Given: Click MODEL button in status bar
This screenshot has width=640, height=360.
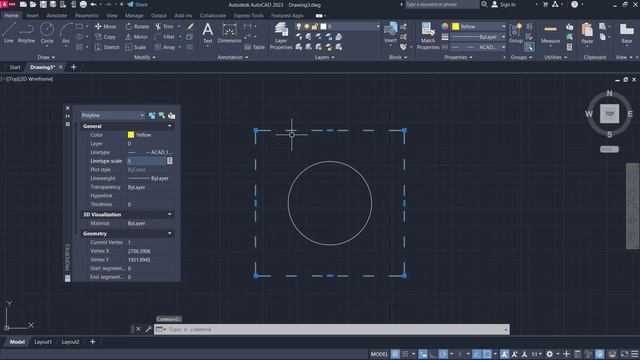Looking at the screenshot, I should [379, 354].
